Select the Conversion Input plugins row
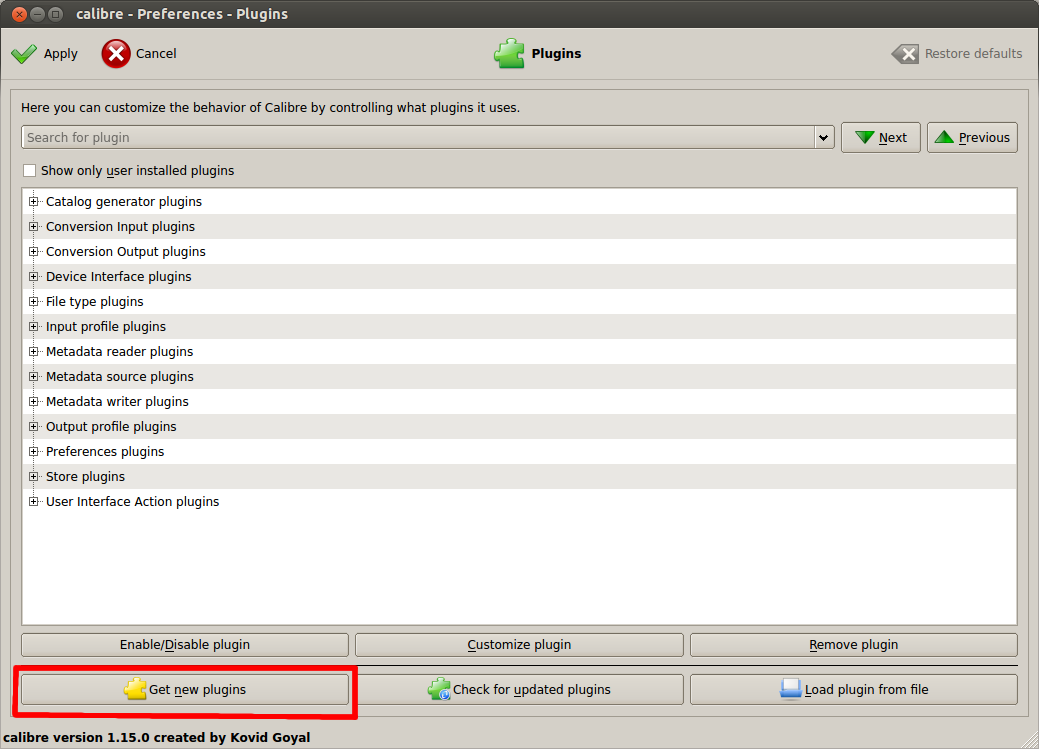Image resolution: width=1039 pixels, height=749 pixels. [x=520, y=227]
